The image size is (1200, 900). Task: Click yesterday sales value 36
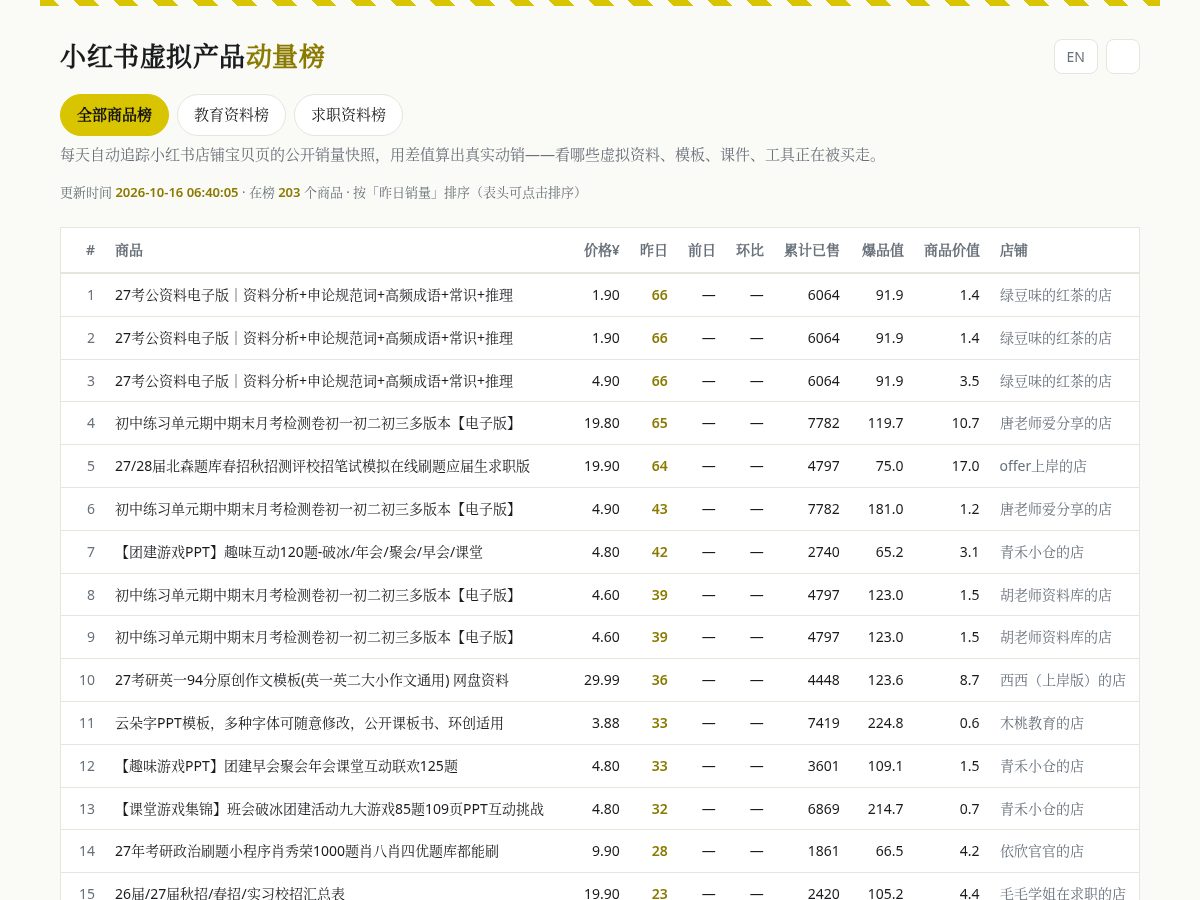[x=660, y=680]
